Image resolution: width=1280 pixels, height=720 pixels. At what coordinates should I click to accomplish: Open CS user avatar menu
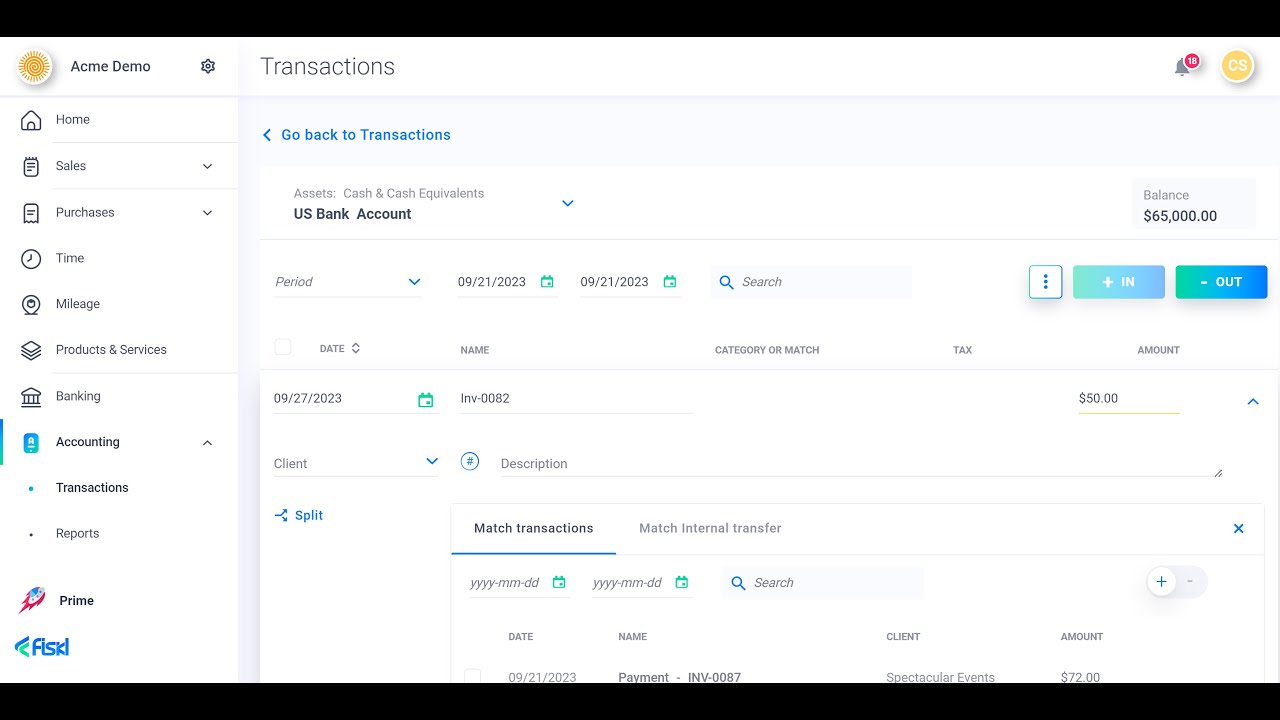click(x=1237, y=66)
